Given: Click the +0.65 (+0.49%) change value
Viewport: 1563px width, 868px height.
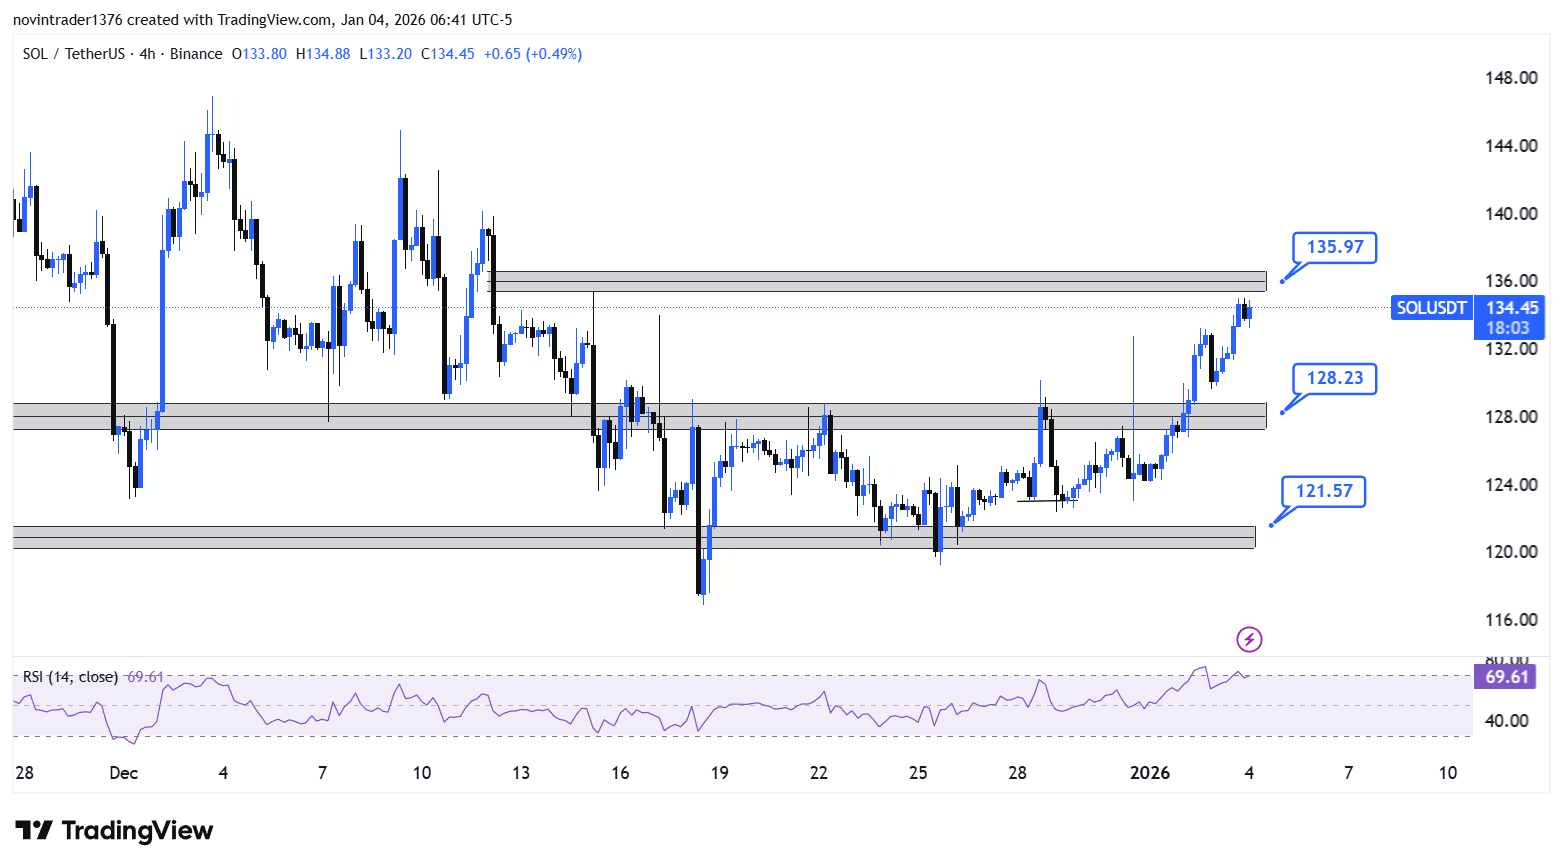Looking at the screenshot, I should coord(533,54).
